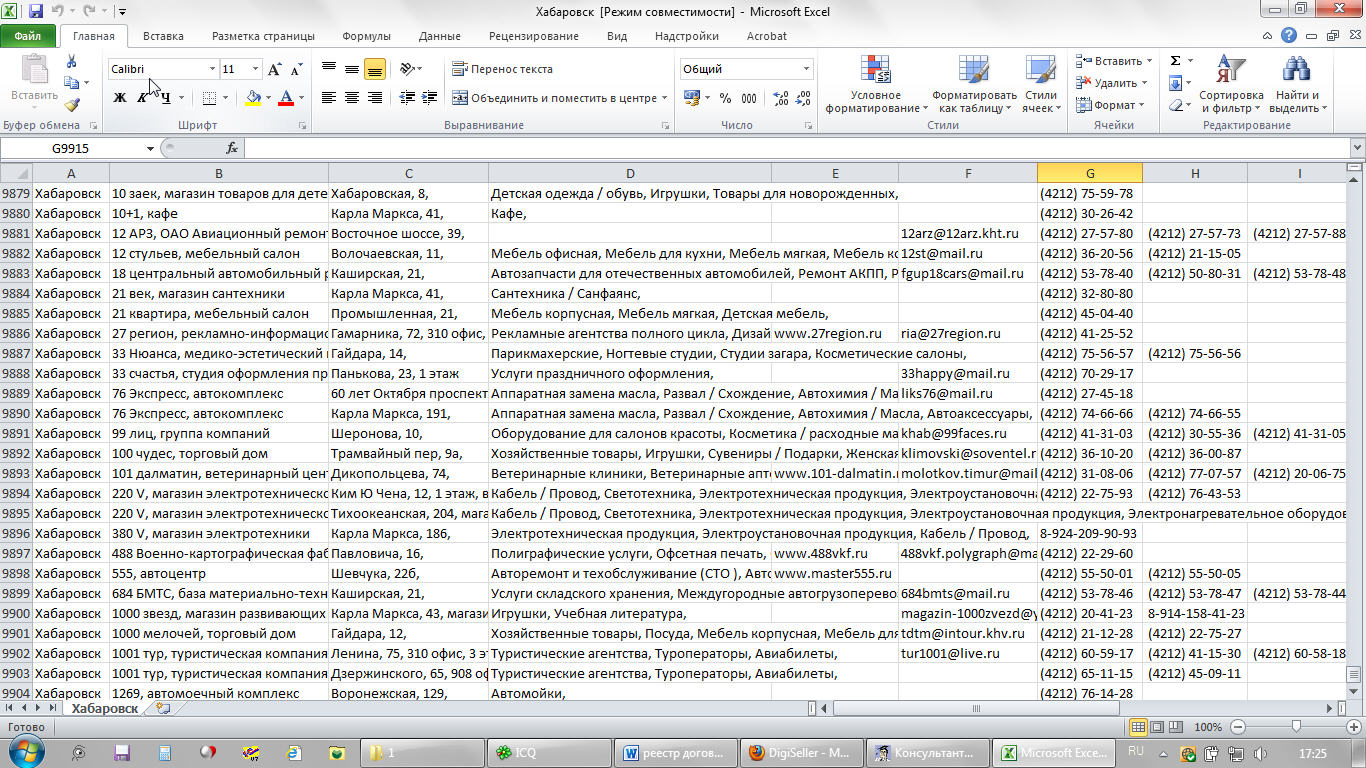Align cell text right
This screenshot has height=768, width=1366.
point(375,98)
